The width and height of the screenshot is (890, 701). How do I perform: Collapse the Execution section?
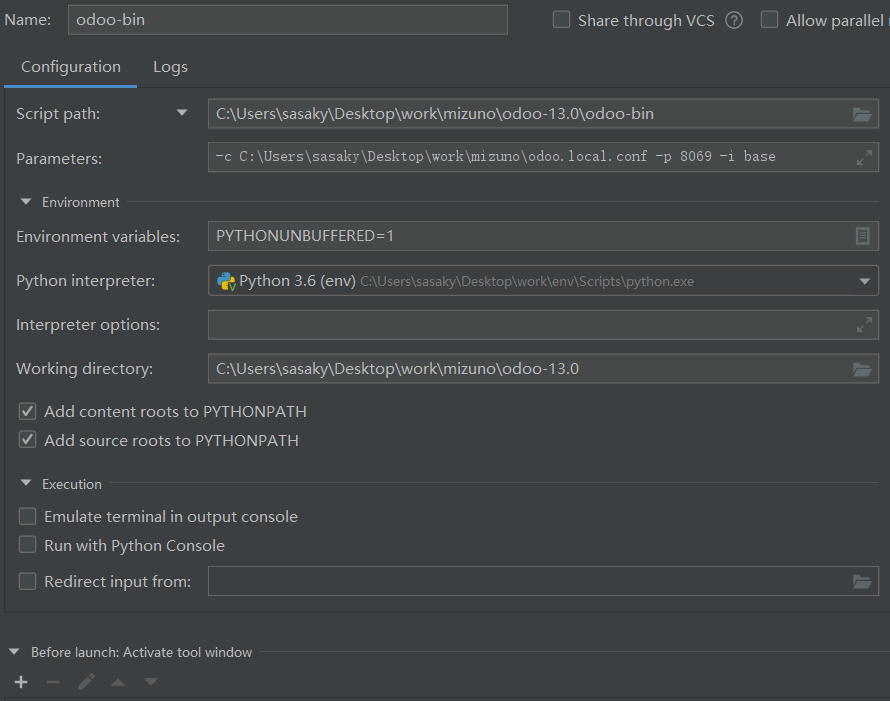(x=26, y=483)
